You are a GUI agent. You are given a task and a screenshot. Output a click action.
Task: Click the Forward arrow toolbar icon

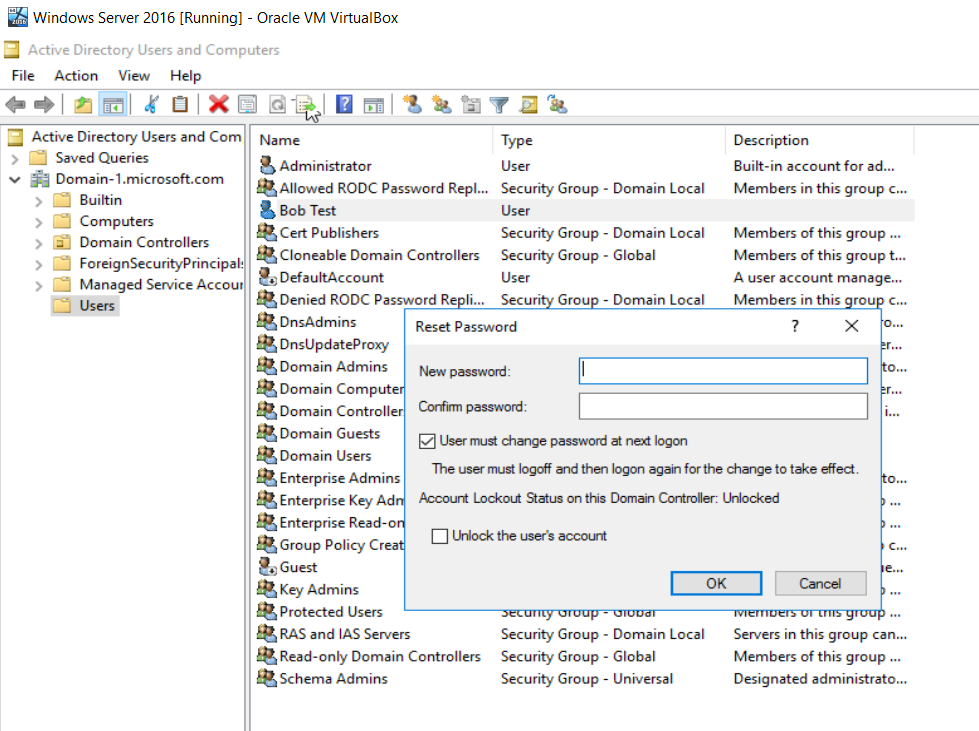(x=44, y=104)
